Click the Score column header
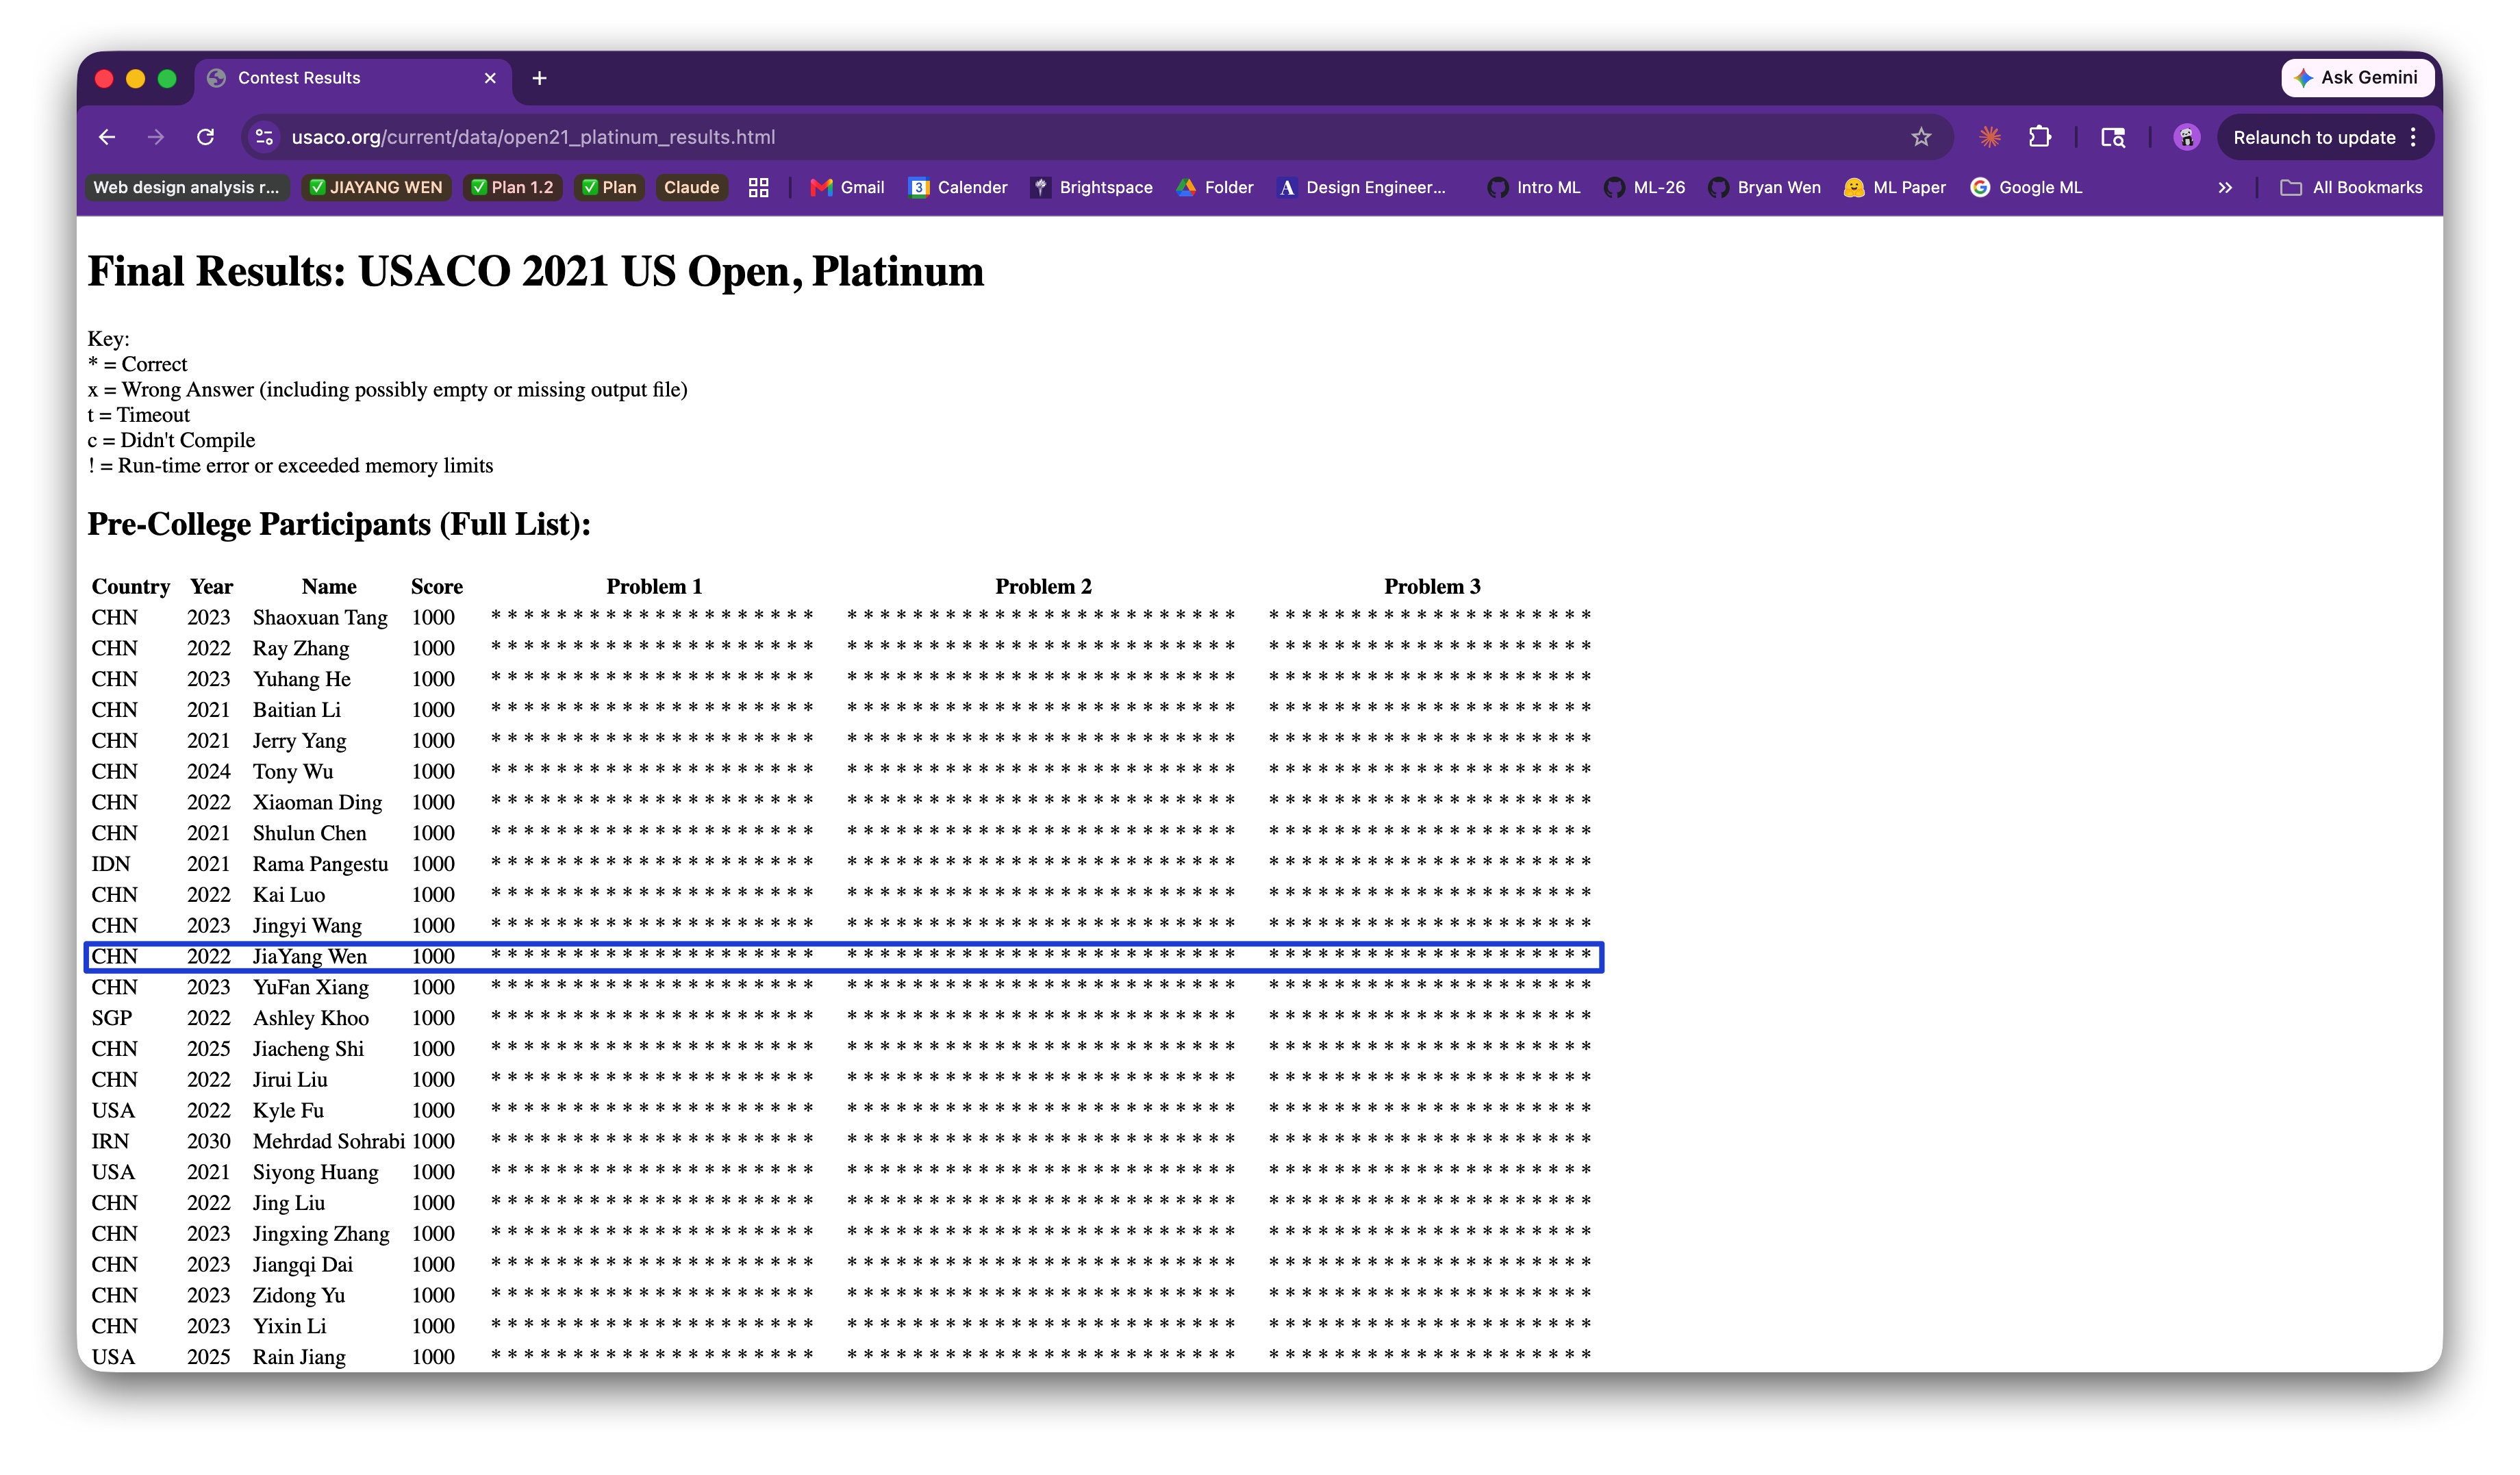 click(x=437, y=586)
